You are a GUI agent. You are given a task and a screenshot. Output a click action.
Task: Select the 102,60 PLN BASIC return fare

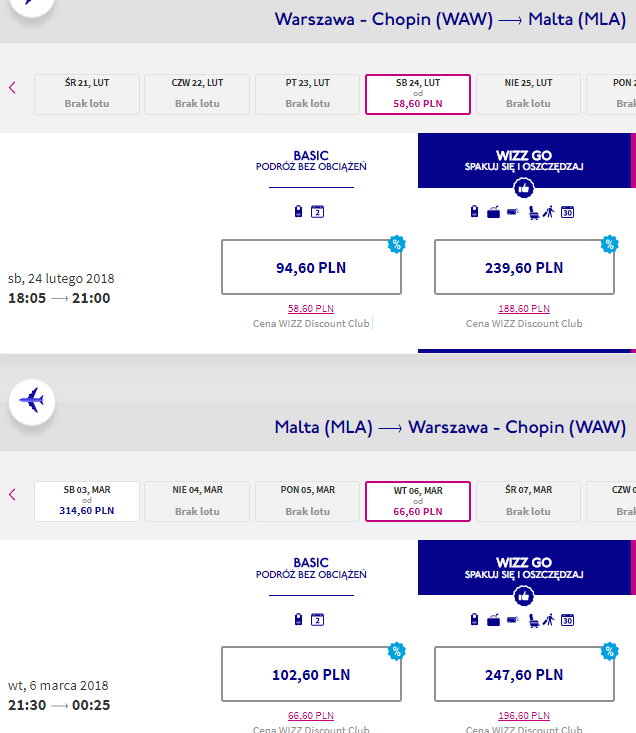[311, 675]
